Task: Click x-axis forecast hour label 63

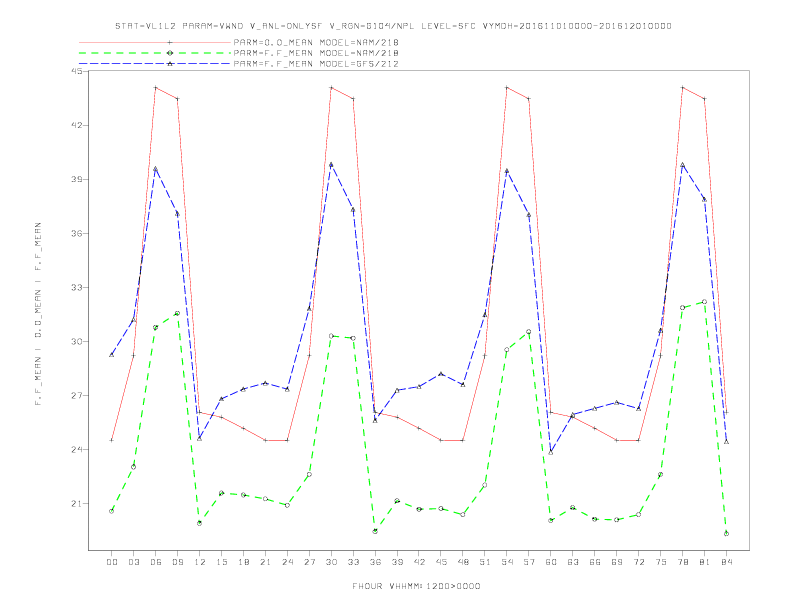Action: (573, 562)
